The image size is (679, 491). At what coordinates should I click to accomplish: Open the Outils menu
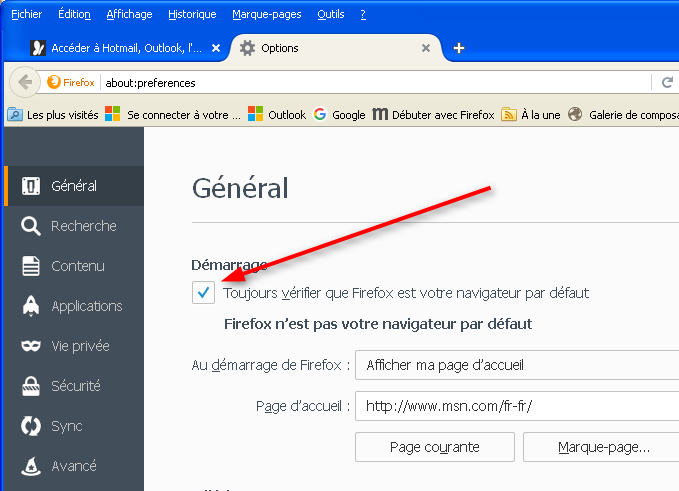point(331,14)
